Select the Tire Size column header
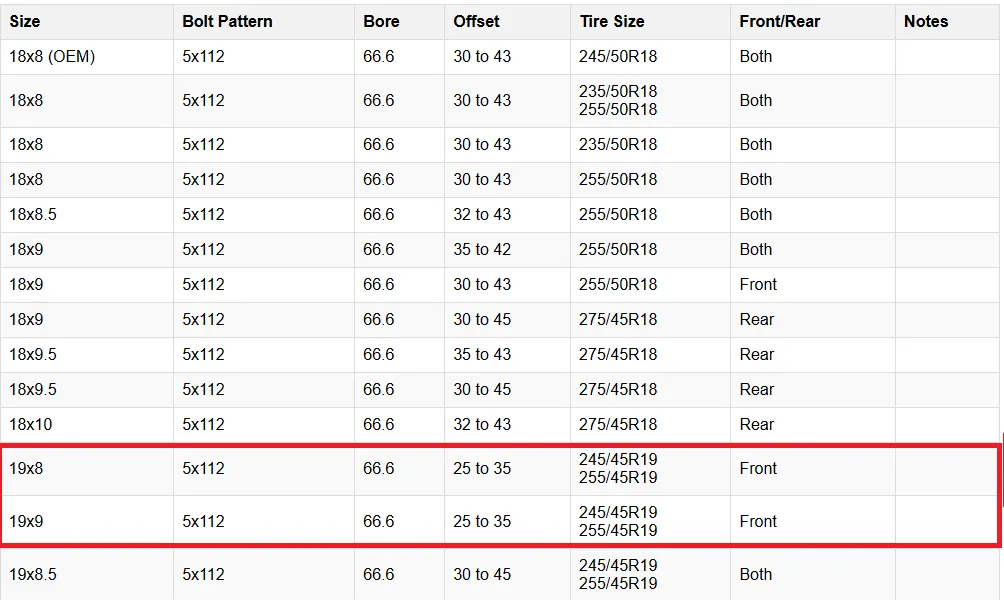The width and height of the screenshot is (1004, 600). (612, 21)
